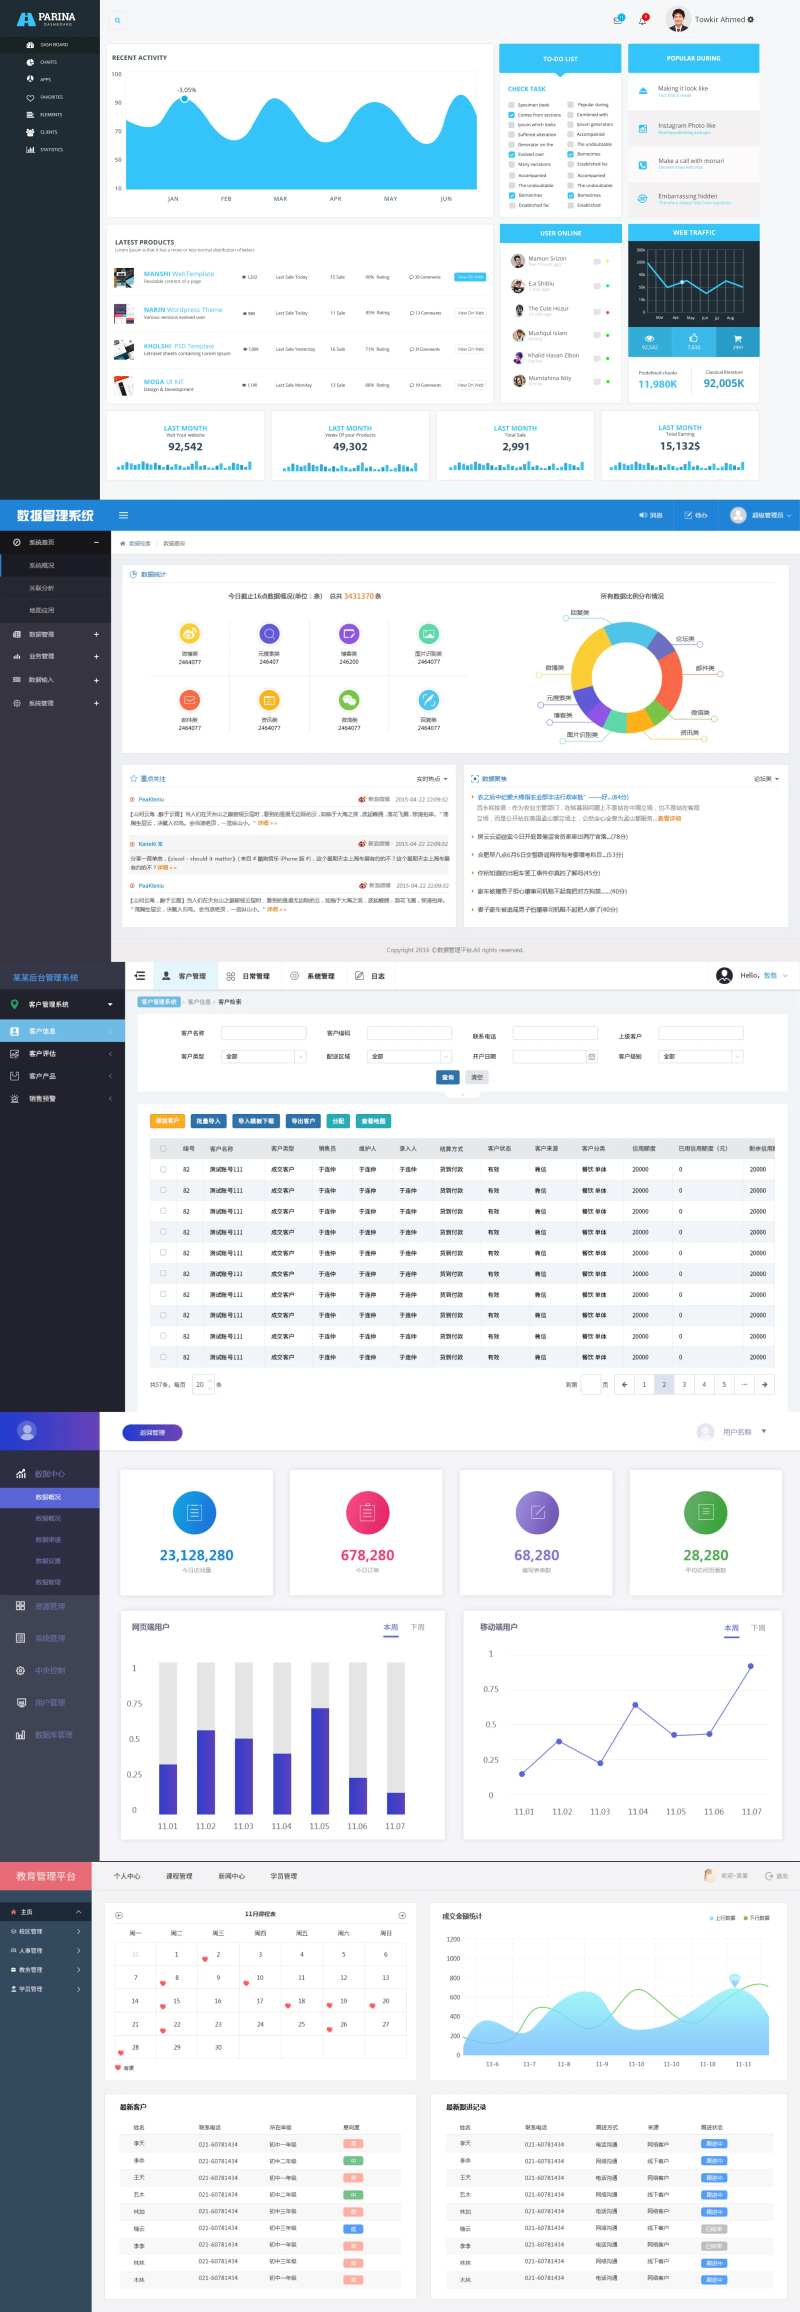Click the 客户名称 input field
The height and width of the screenshot is (2312, 800).
pyautogui.click(x=263, y=1033)
